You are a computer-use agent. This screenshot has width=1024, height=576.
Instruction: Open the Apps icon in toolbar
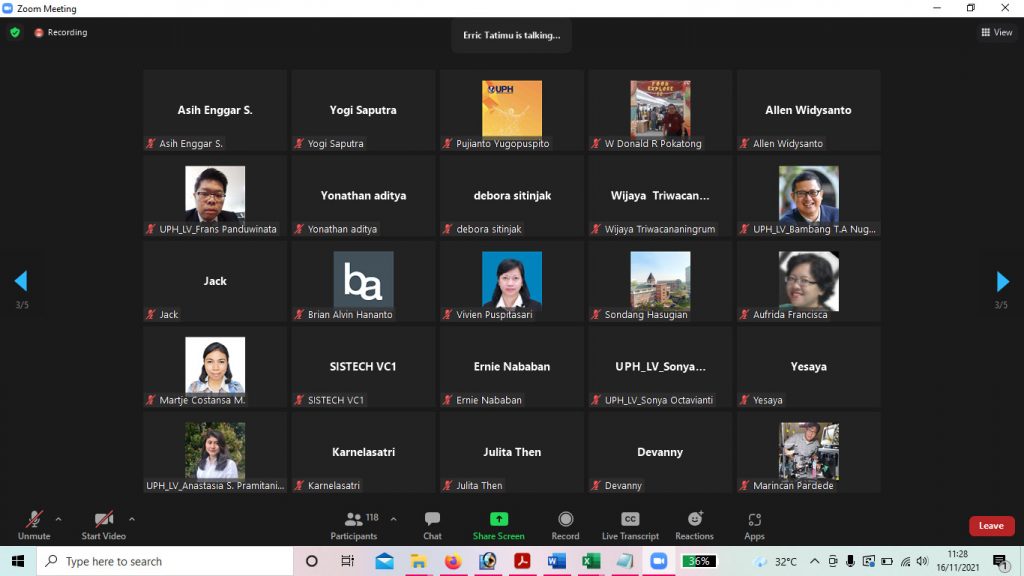point(754,525)
